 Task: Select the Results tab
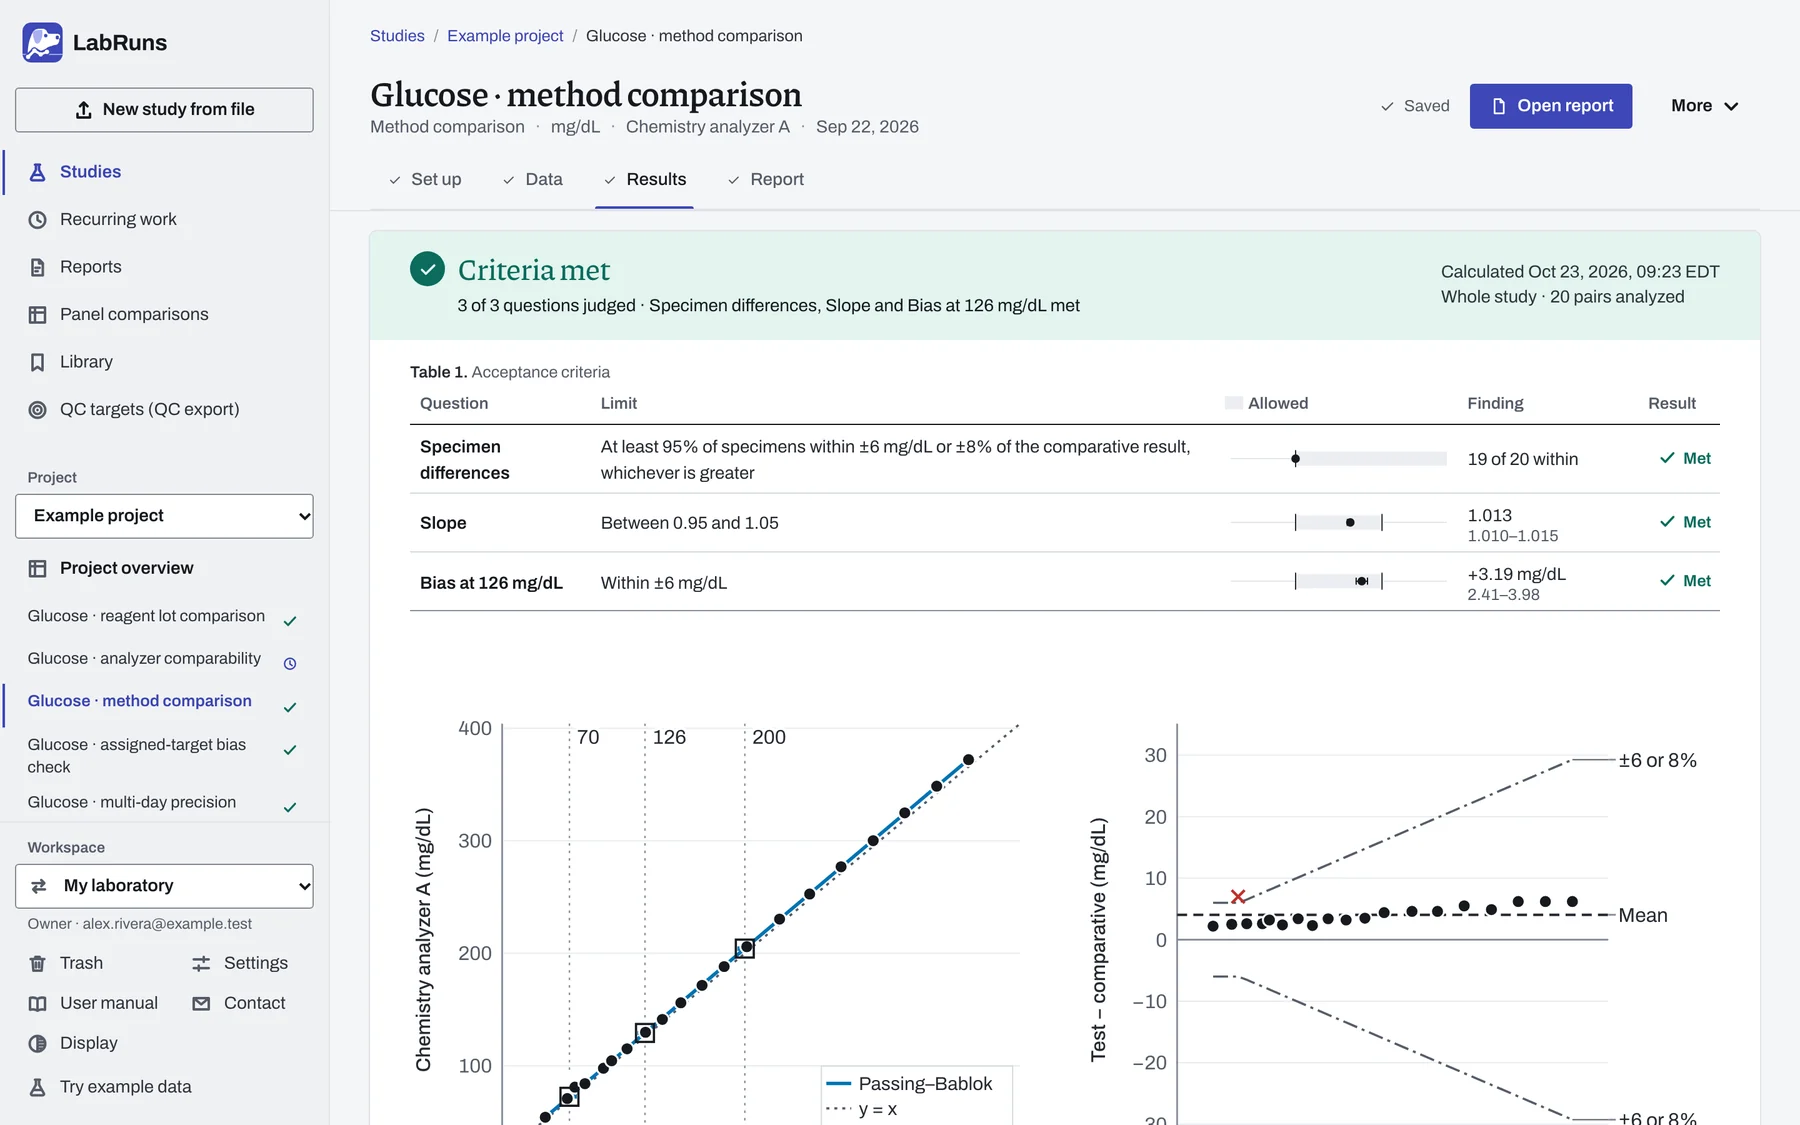tap(645, 180)
